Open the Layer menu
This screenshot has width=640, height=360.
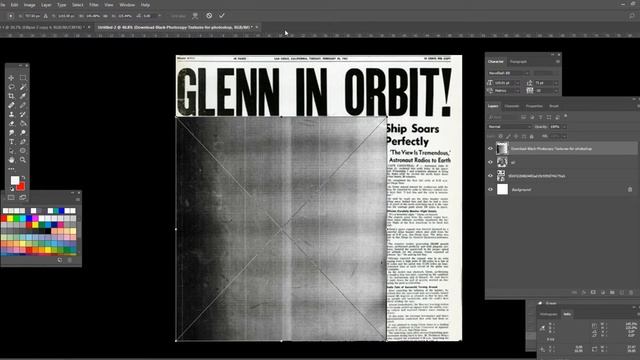pos(46,5)
